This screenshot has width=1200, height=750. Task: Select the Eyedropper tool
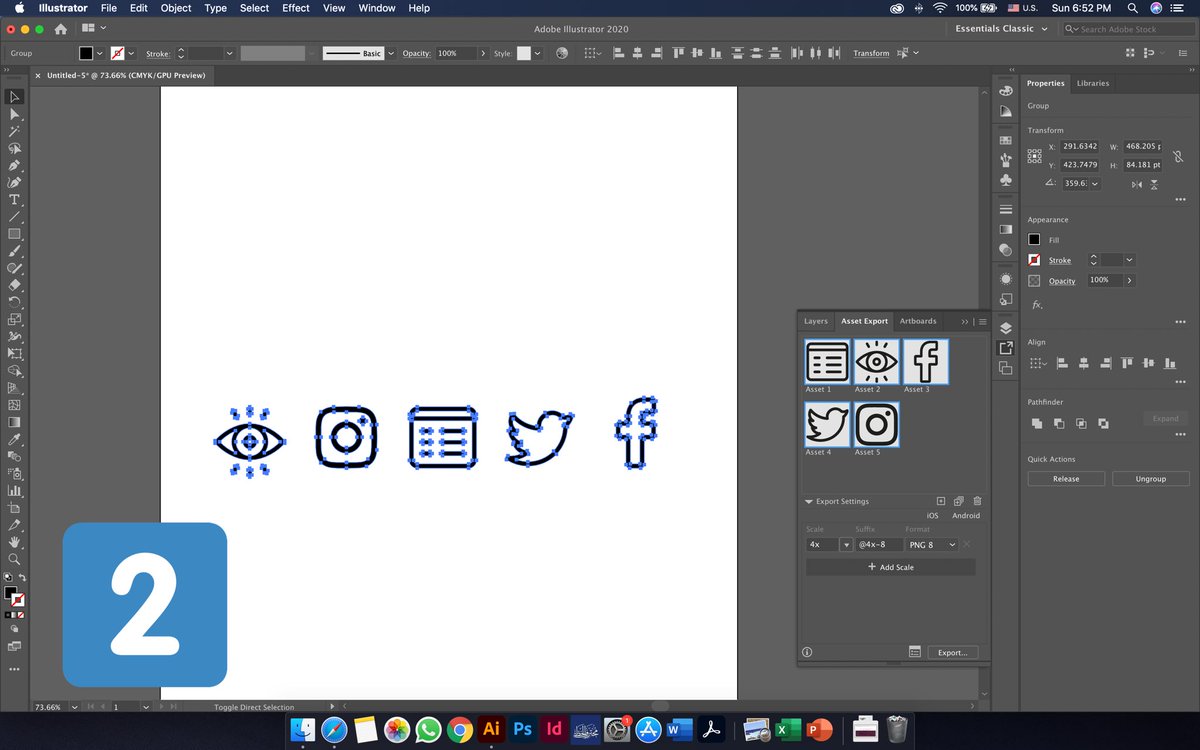[15, 438]
